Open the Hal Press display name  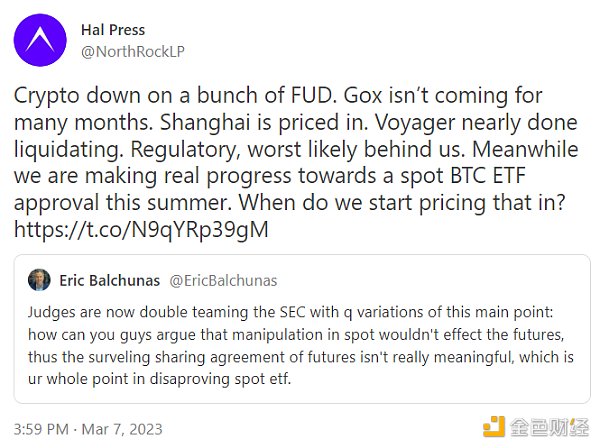point(114,31)
